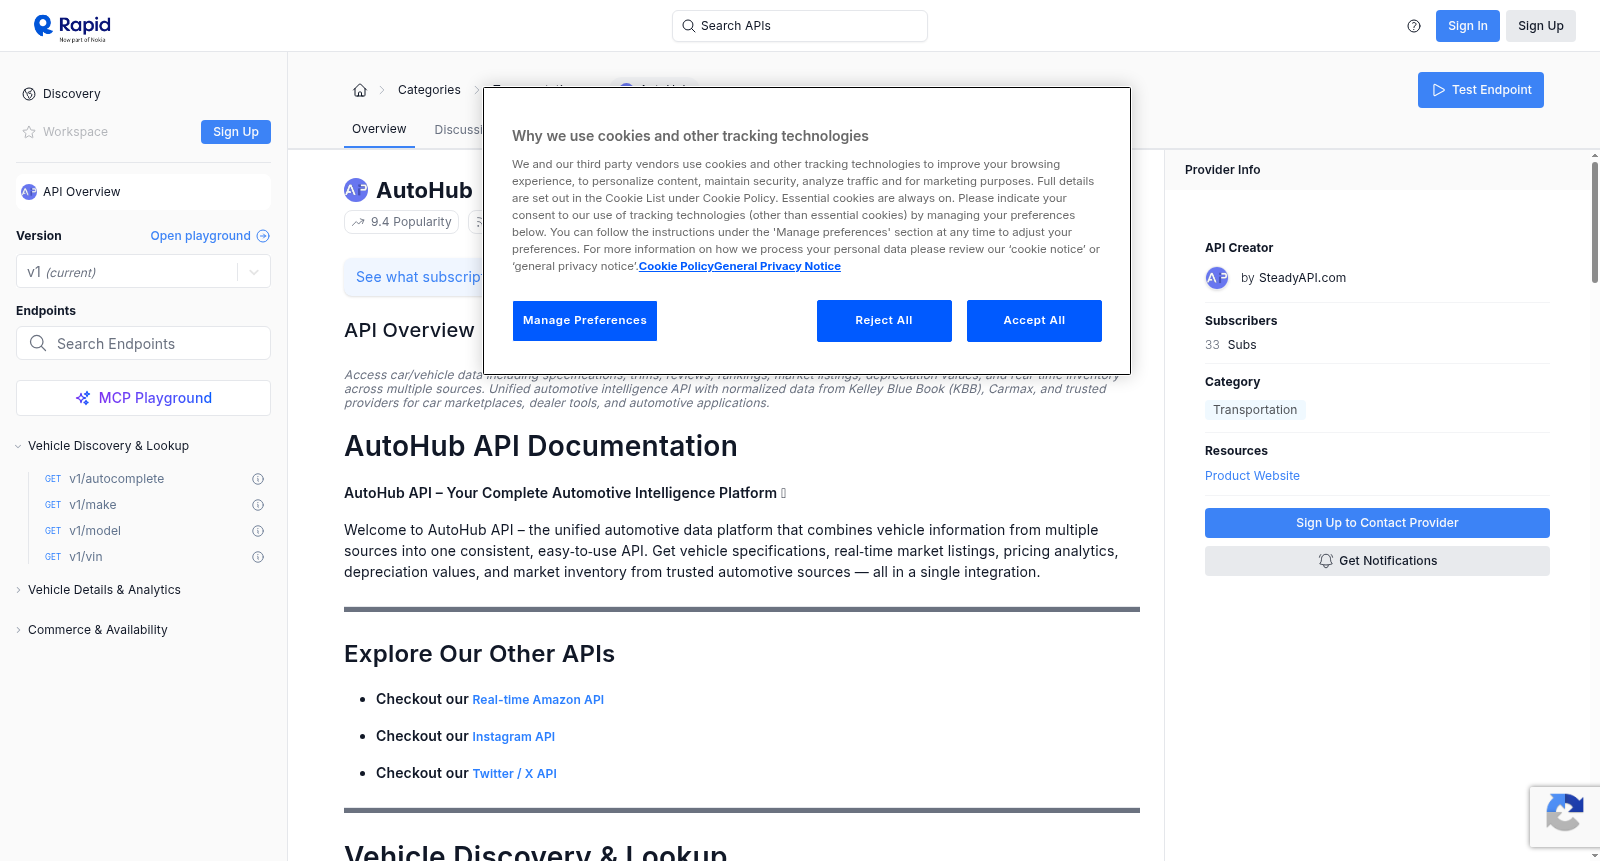The width and height of the screenshot is (1600, 861).
Task: Open the Cookie Policy link
Action: [x=676, y=266]
